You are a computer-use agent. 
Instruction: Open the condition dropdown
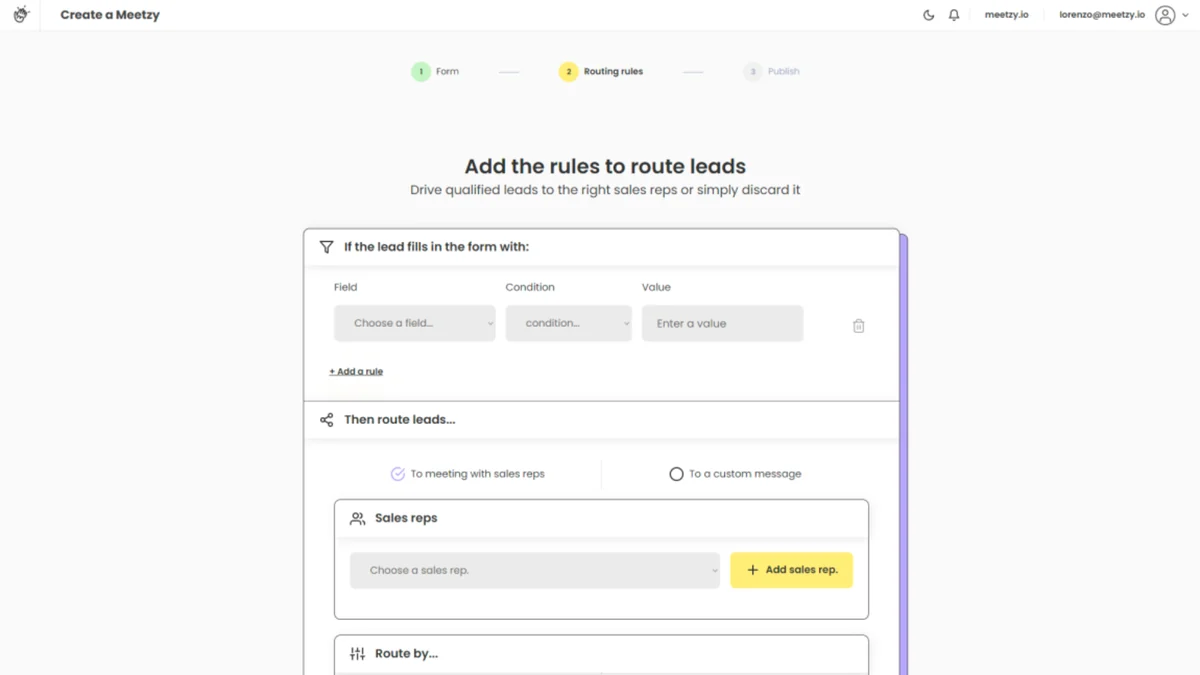[x=568, y=323]
